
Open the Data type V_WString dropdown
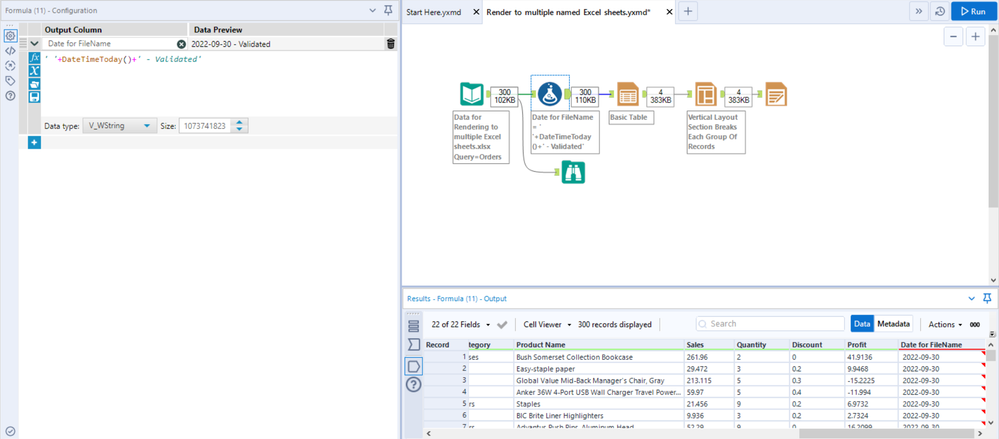point(119,126)
